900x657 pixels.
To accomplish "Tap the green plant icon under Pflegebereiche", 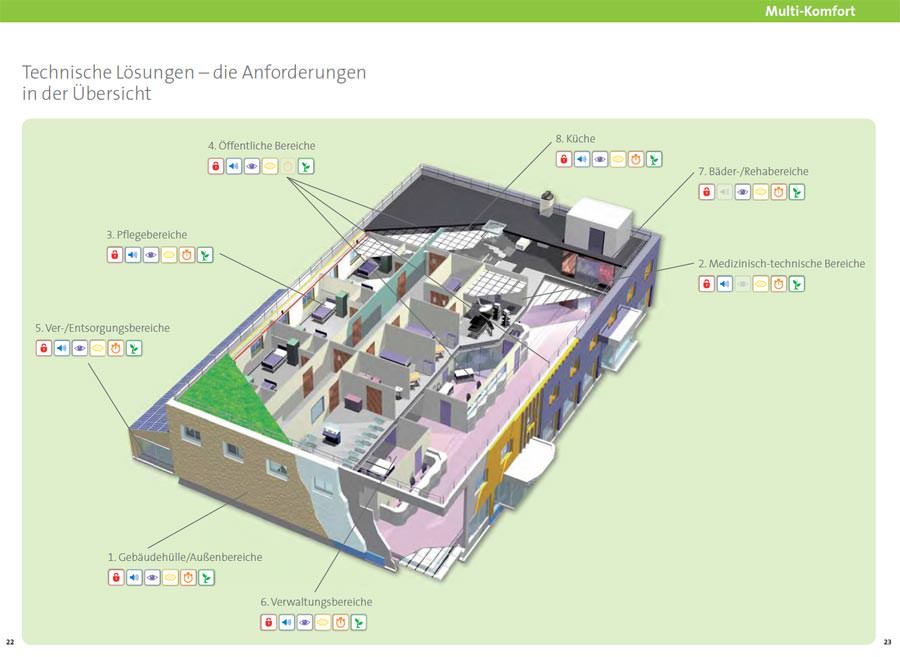I will 205,255.
